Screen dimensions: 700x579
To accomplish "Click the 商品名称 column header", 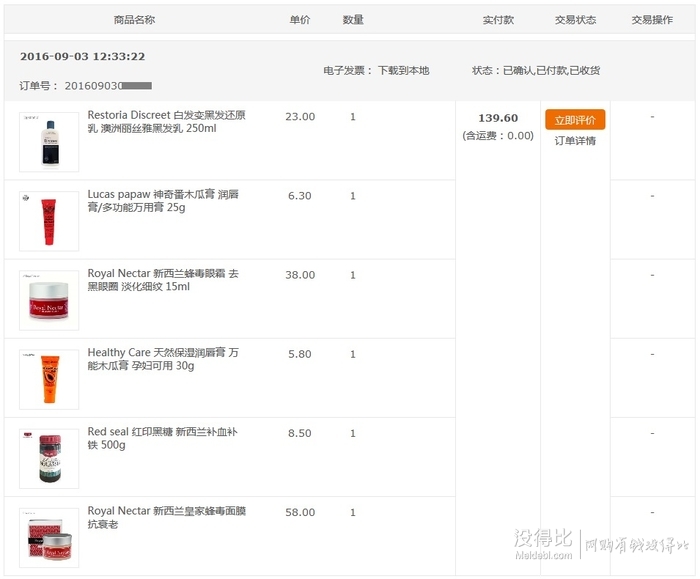I will [x=134, y=20].
